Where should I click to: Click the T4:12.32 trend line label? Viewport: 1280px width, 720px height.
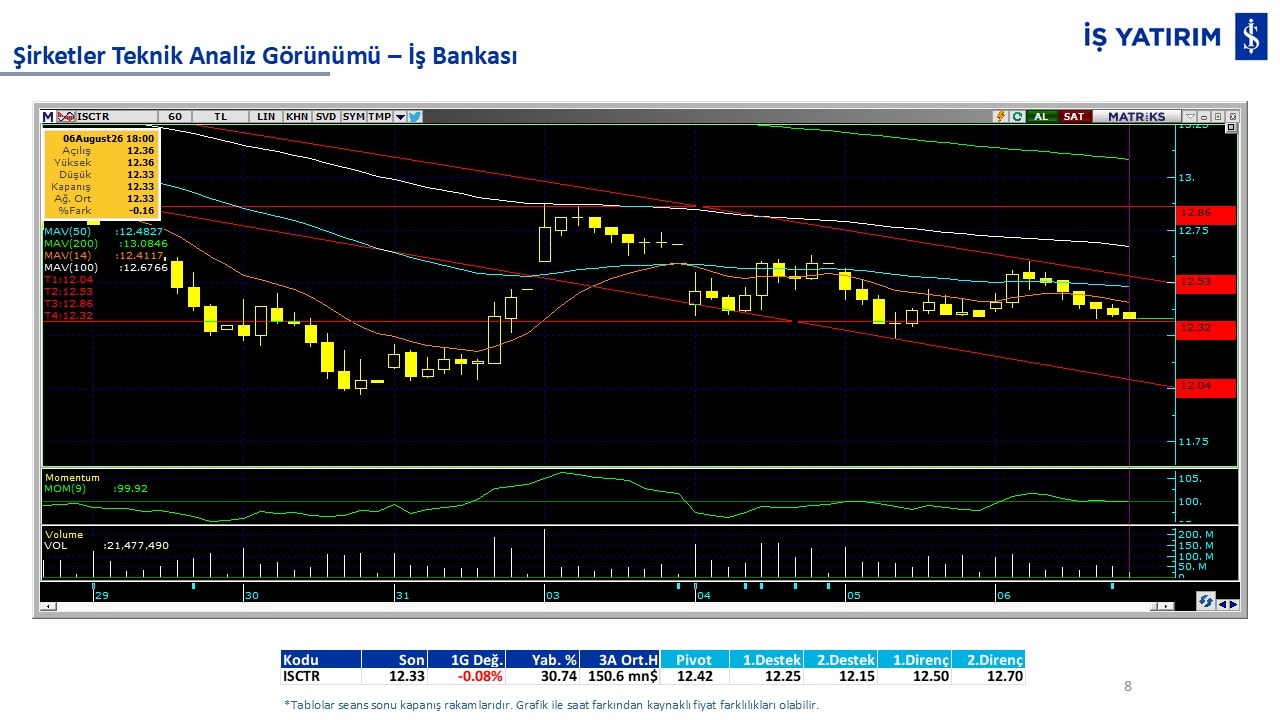(68, 316)
